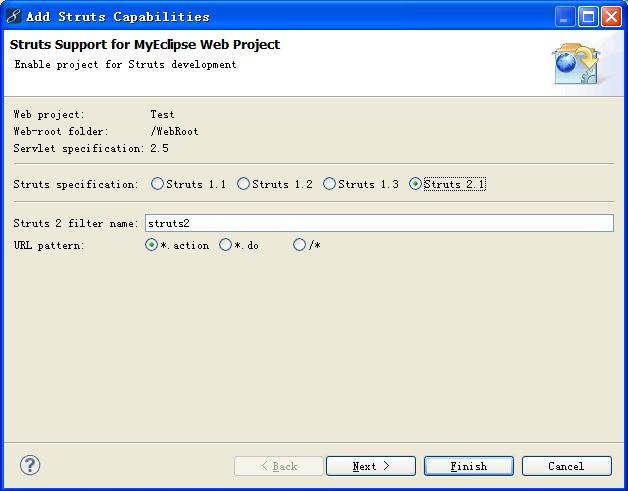This screenshot has width=628, height=491.
Task: Close the Add Struts Capabilities window
Action: pyautogui.click(x=612, y=17)
